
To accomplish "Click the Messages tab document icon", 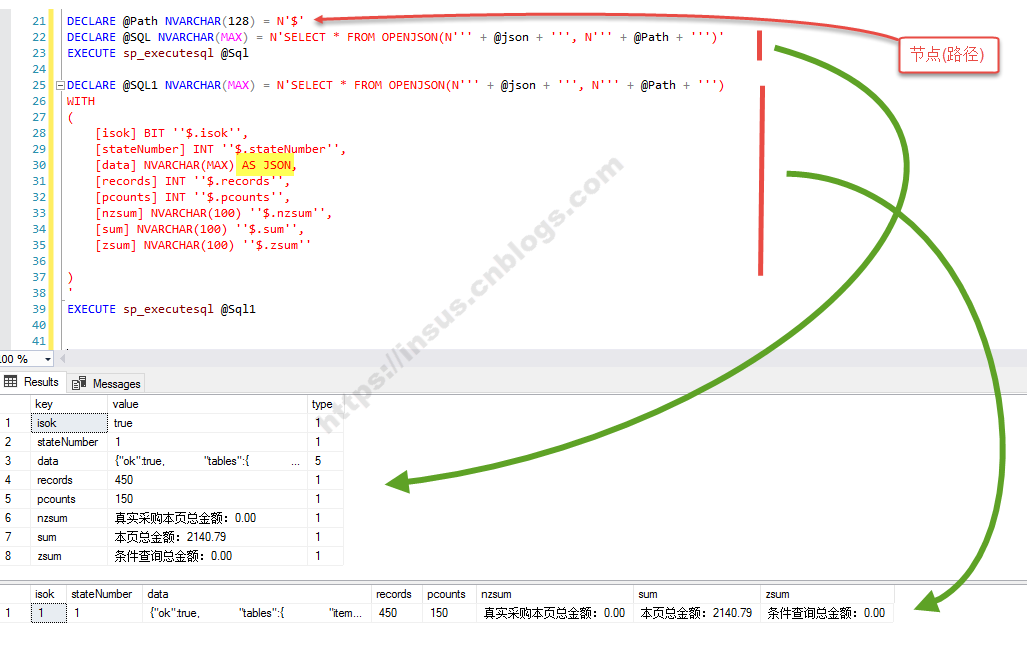I will pyautogui.click(x=79, y=383).
